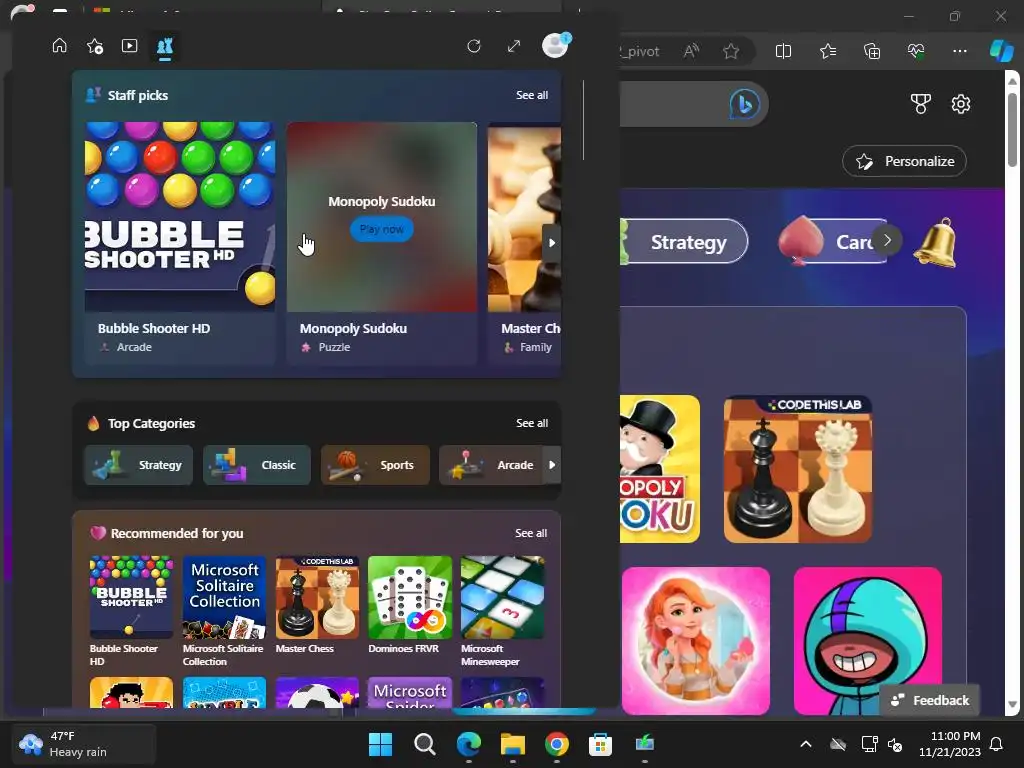Open Collections in Edge toolbar
The width and height of the screenshot is (1024, 768).
pyautogui.click(x=872, y=51)
